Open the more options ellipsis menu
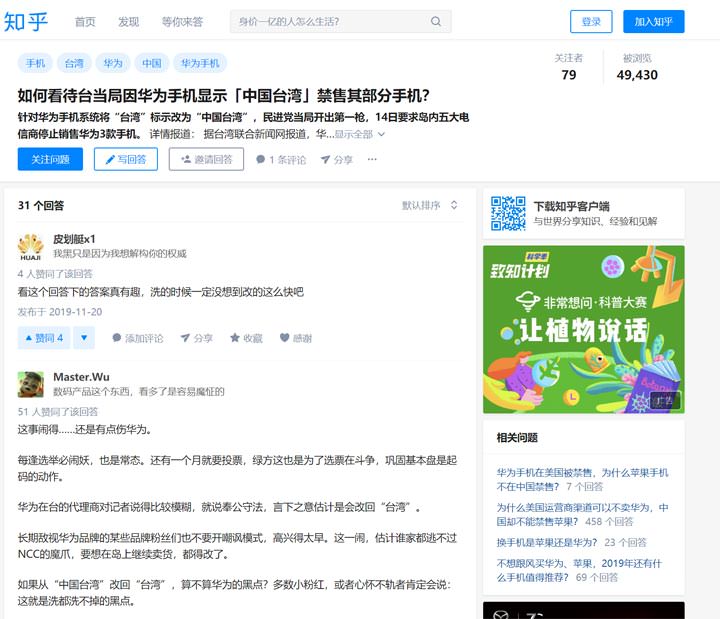 372,159
